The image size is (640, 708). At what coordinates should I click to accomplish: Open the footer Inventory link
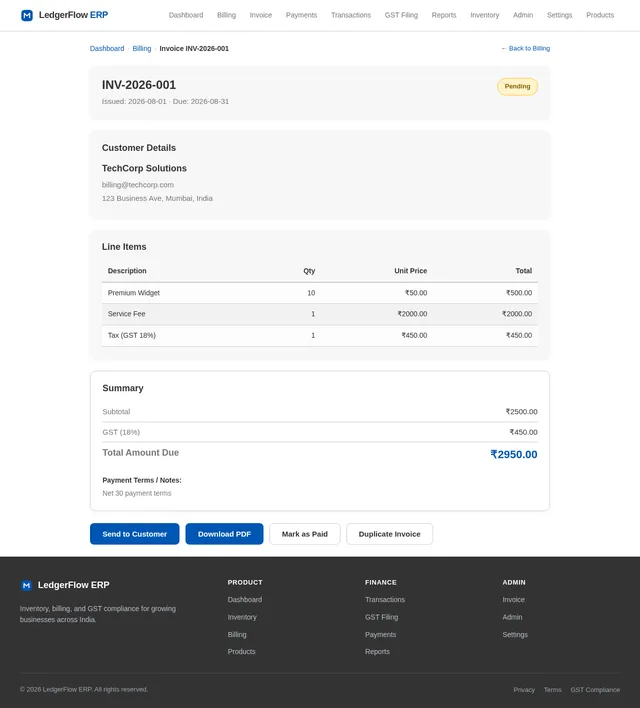242,617
